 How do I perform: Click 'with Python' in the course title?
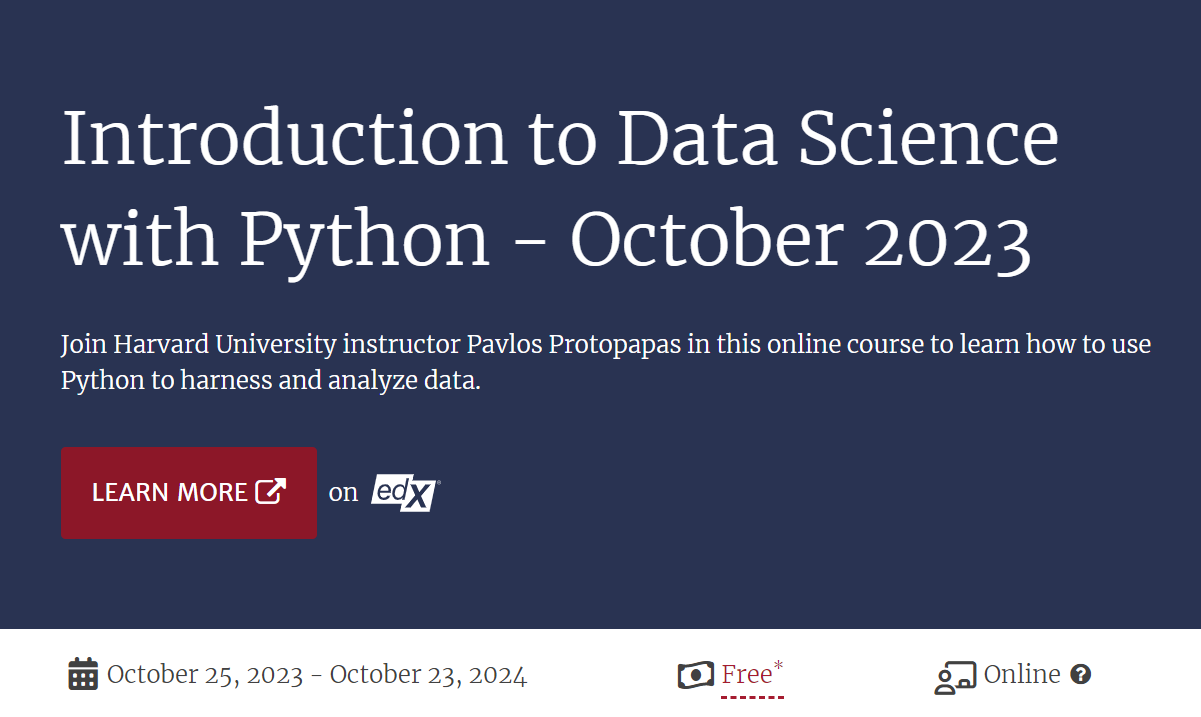(276, 242)
